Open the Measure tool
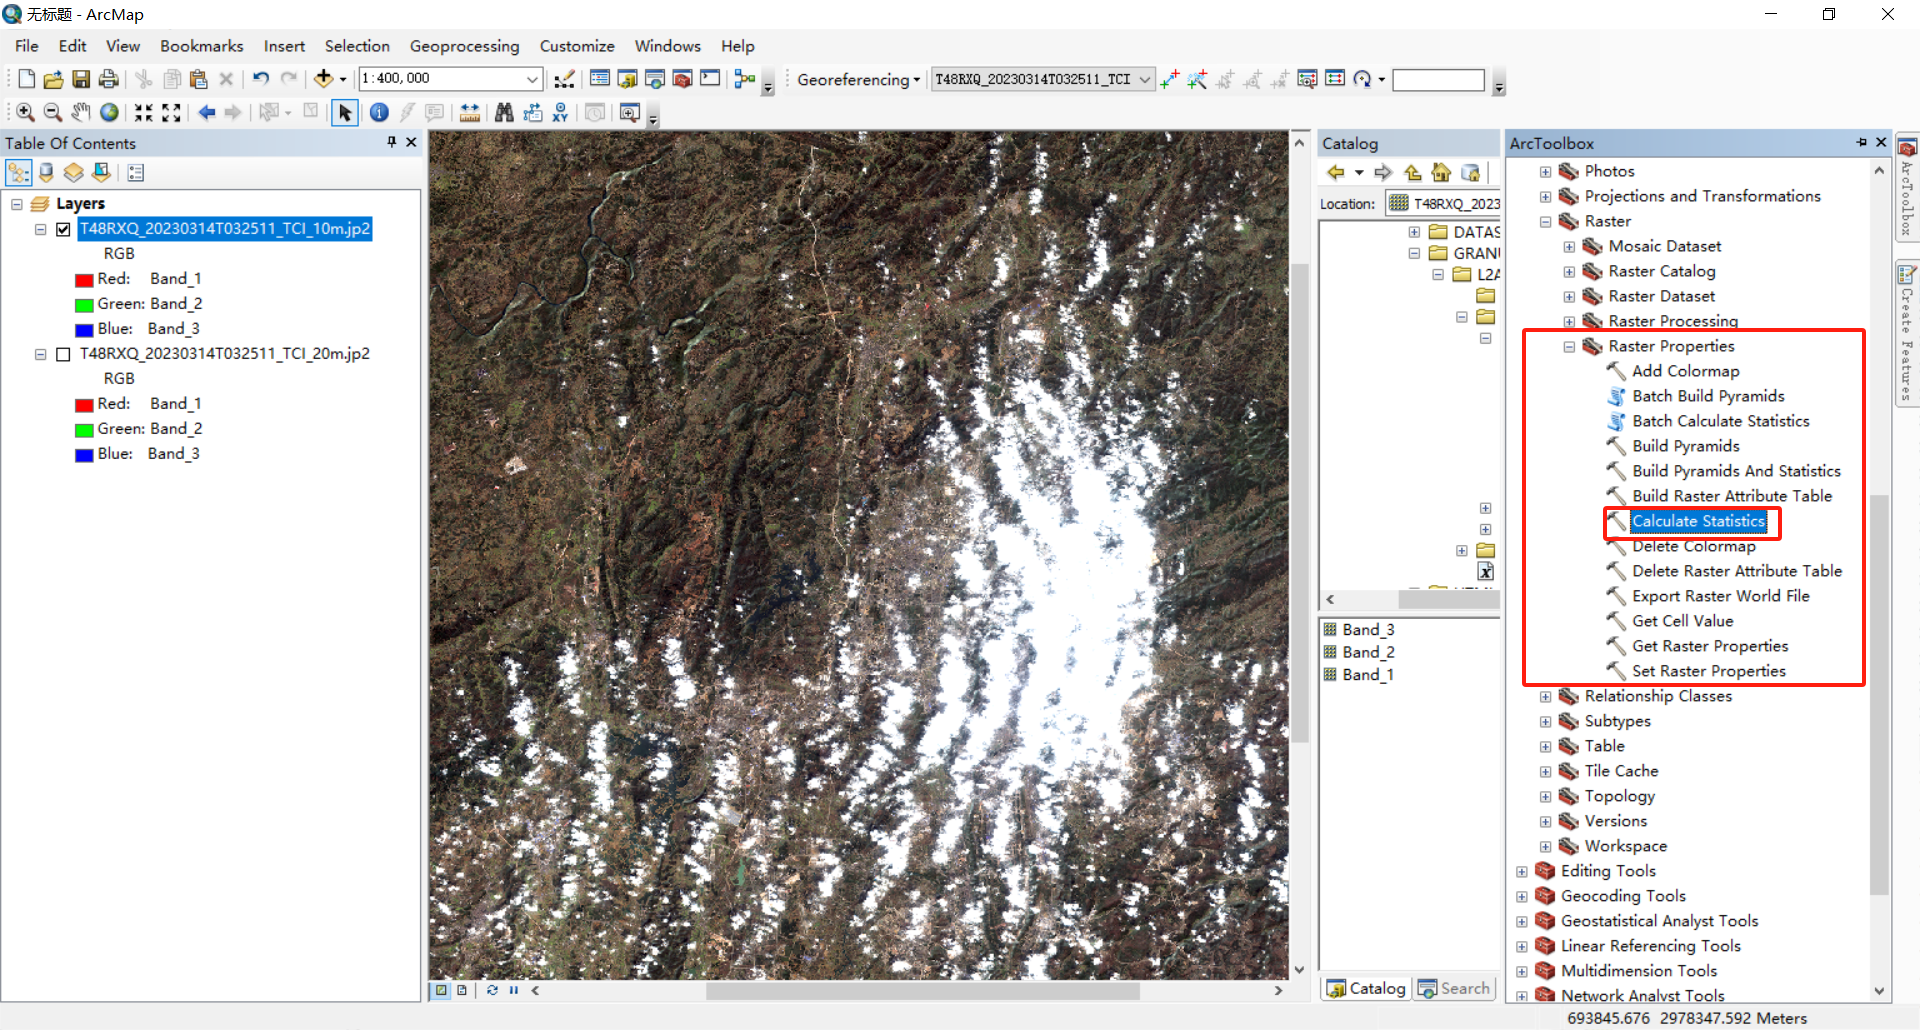The height and width of the screenshot is (1030, 1920). [469, 113]
